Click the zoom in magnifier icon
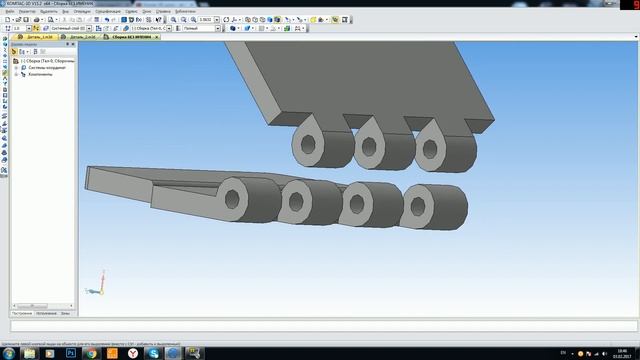Viewport: 640px width, 360px height. (x=173, y=20)
